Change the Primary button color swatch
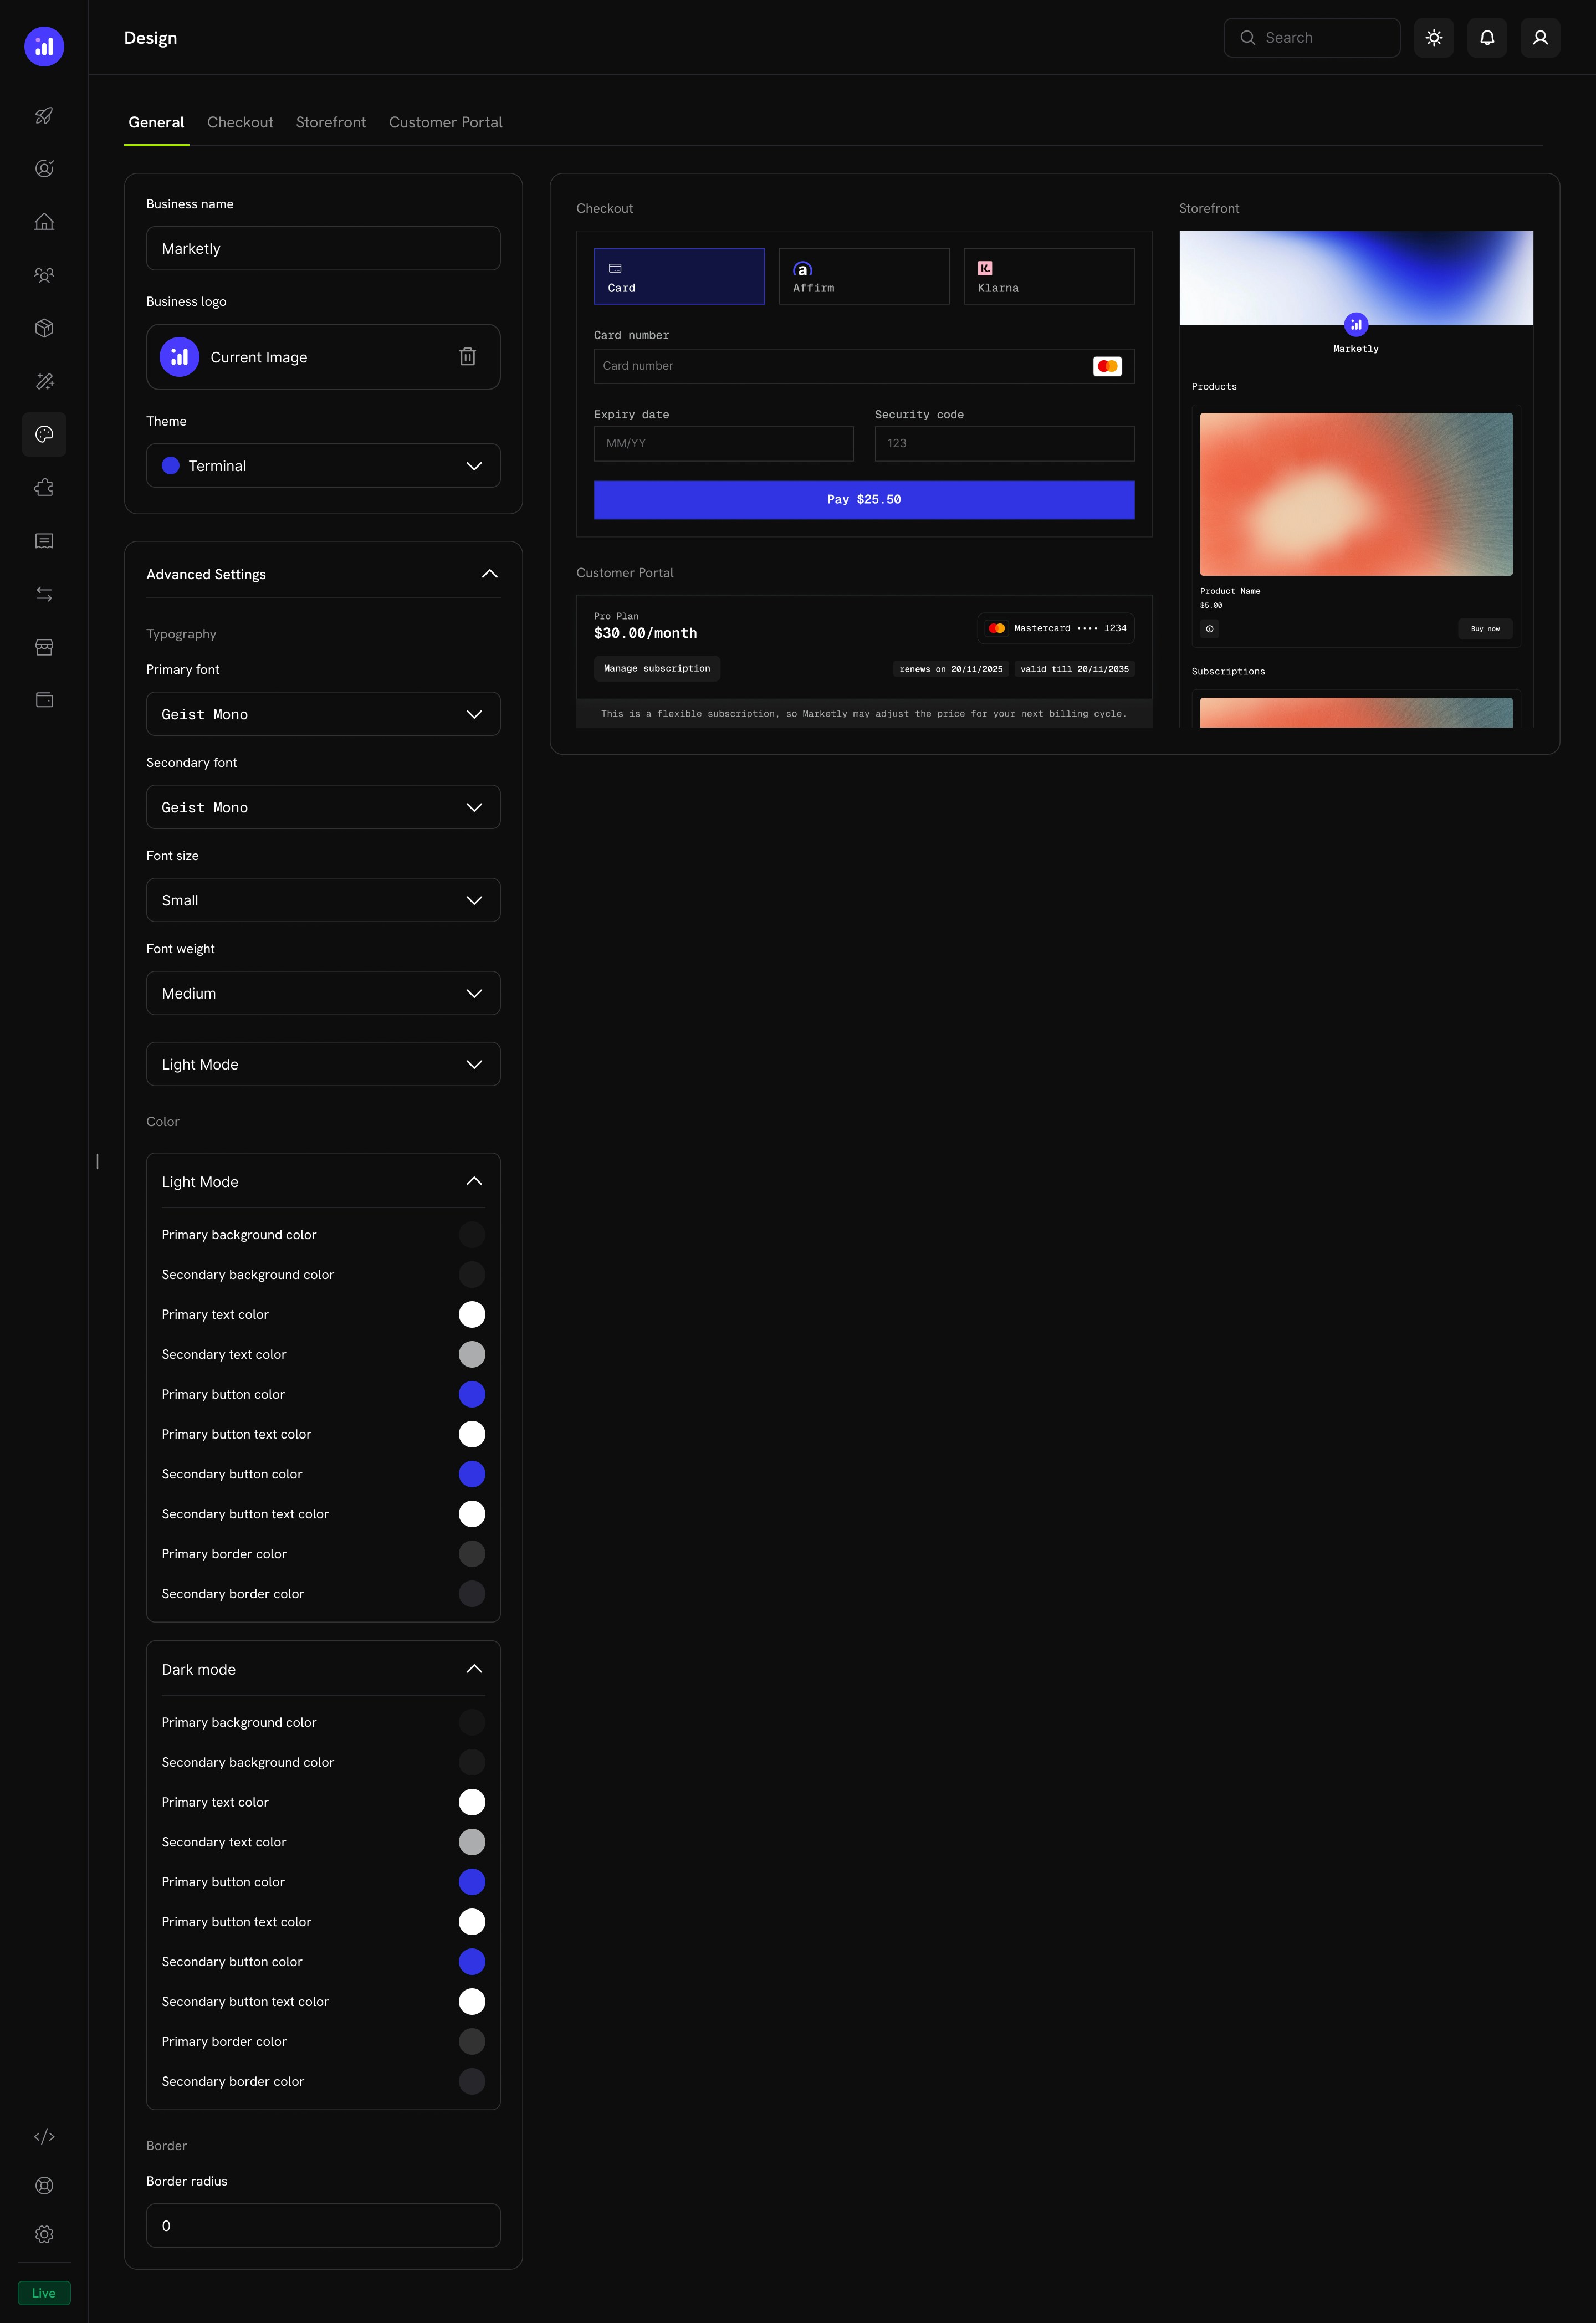 coord(472,1394)
